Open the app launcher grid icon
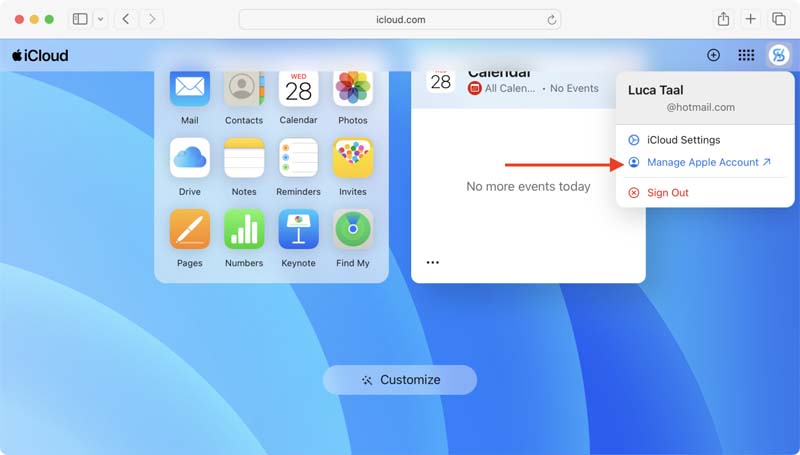 [746, 55]
